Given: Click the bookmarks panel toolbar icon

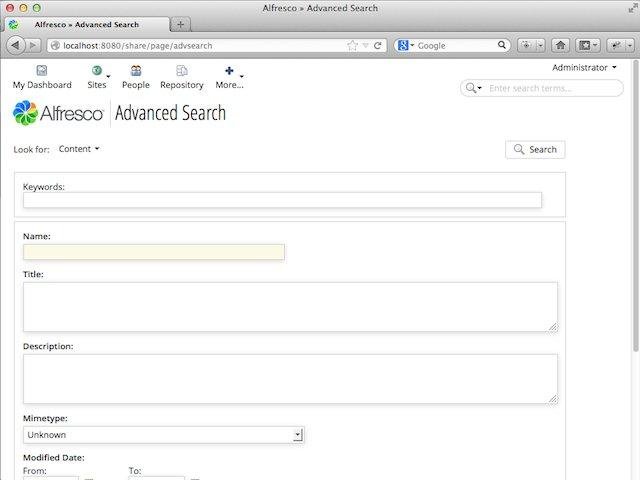Looking at the screenshot, I should [585, 45].
